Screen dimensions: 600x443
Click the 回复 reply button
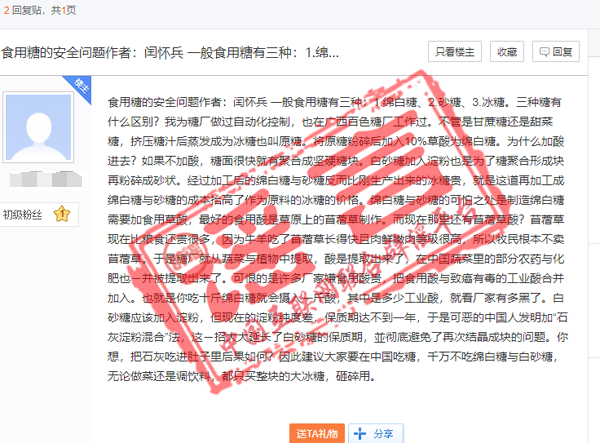point(557,52)
